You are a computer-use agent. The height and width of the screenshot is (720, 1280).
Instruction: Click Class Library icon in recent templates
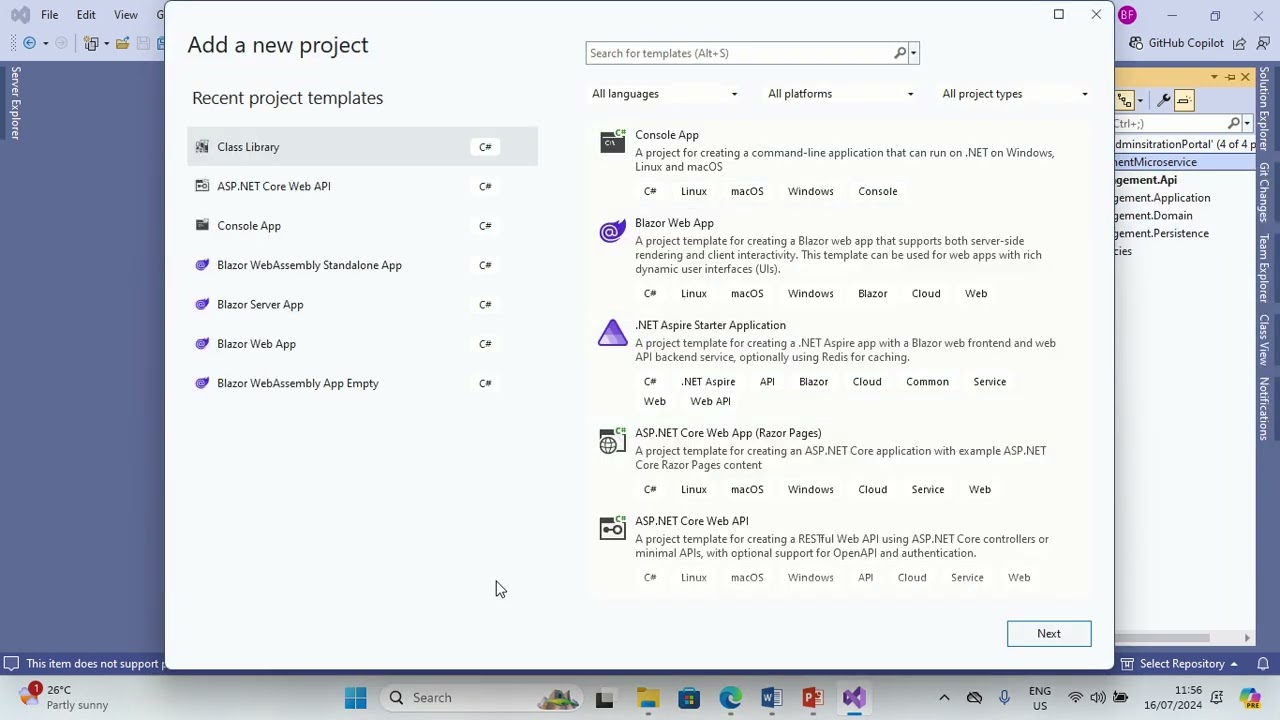pyautogui.click(x=202, y=147)
